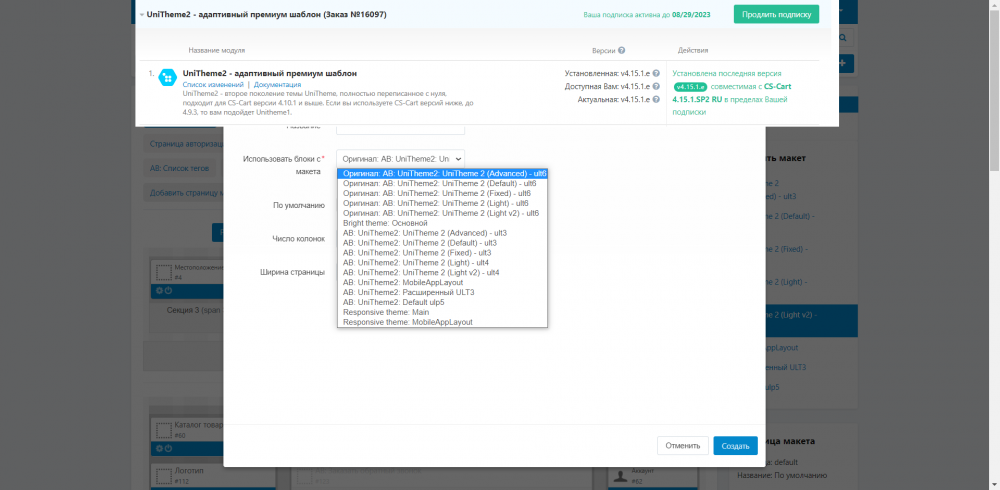The height and width of the screenshot is (490, 1000).
Task: Open the Использовать блоки с макета dropdown
Action: 400,159
